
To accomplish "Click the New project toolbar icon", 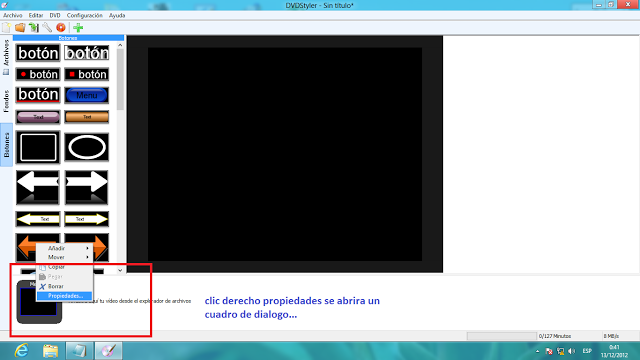I will pyautogui.click(x=7, y=27).
